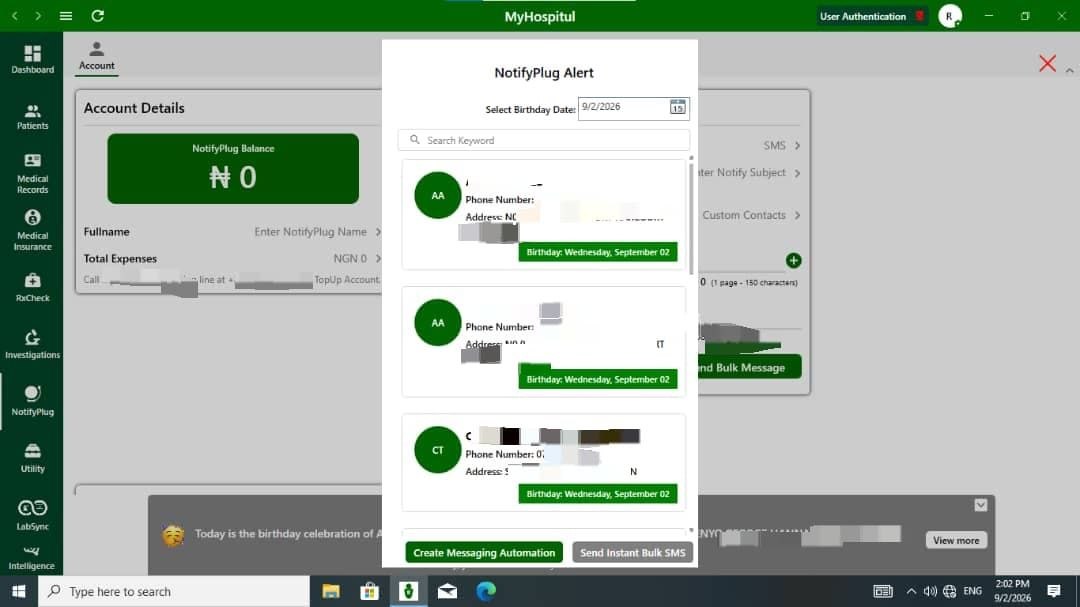Open Microsoft Store on the taskbar

[370, 591]
